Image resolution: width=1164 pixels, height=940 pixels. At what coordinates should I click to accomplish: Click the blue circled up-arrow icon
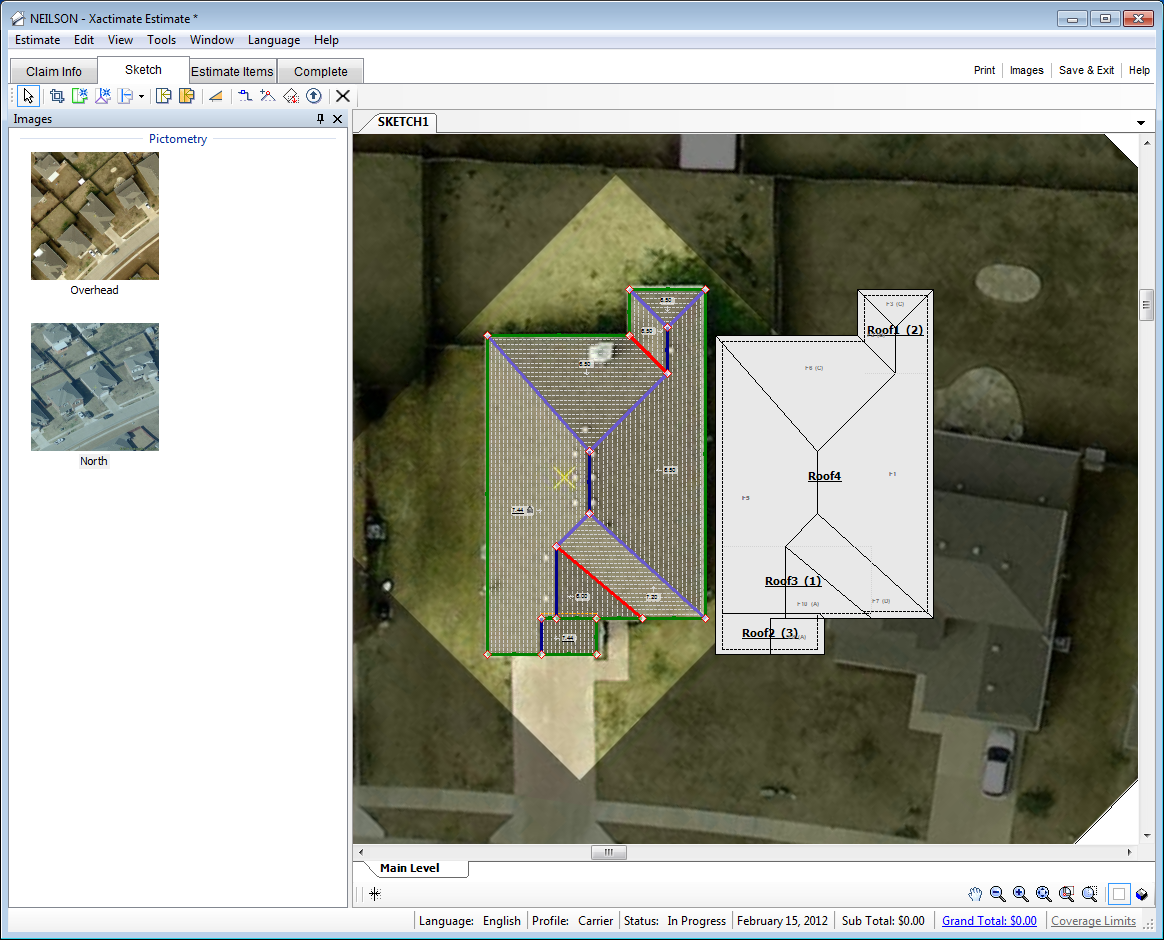click(314, 96)
